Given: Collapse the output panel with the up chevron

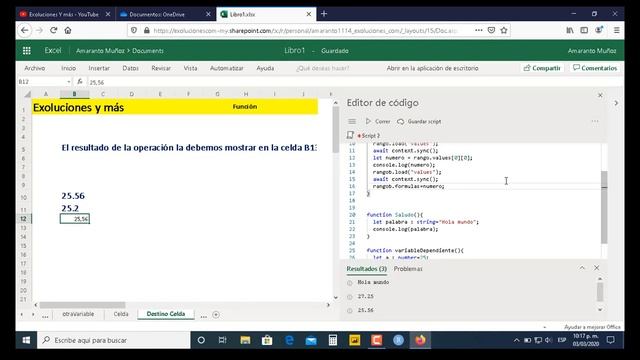Looking at the screenshot, I should 582,268.
